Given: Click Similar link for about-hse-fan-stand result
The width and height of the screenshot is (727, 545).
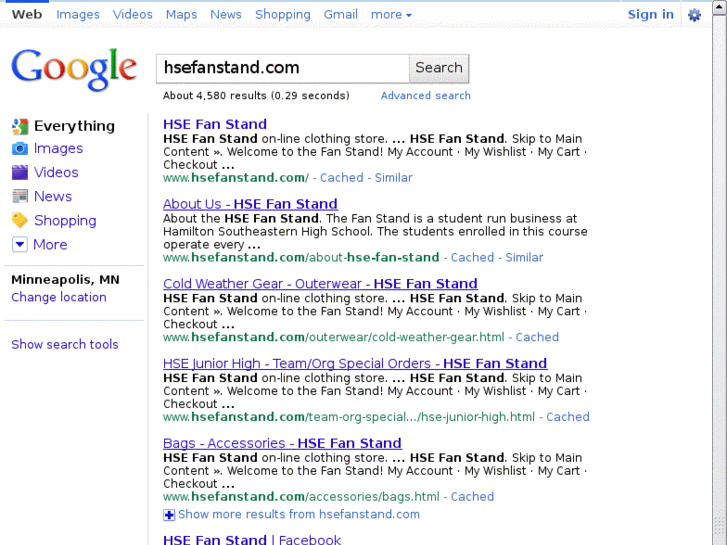Looking at the screenshot, I should [x=524, y=257].
